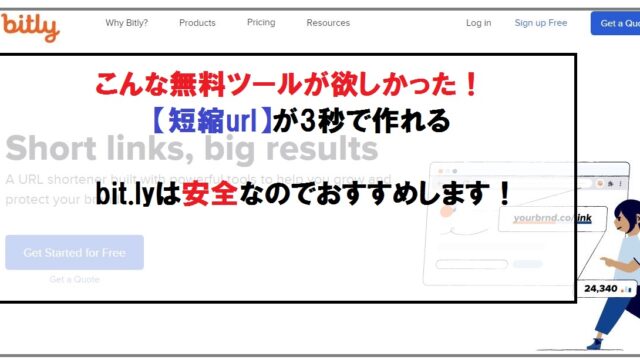Click the three-dot menu icon in mock browser
This screenshot has height=360, width=640.
(620, 184)
